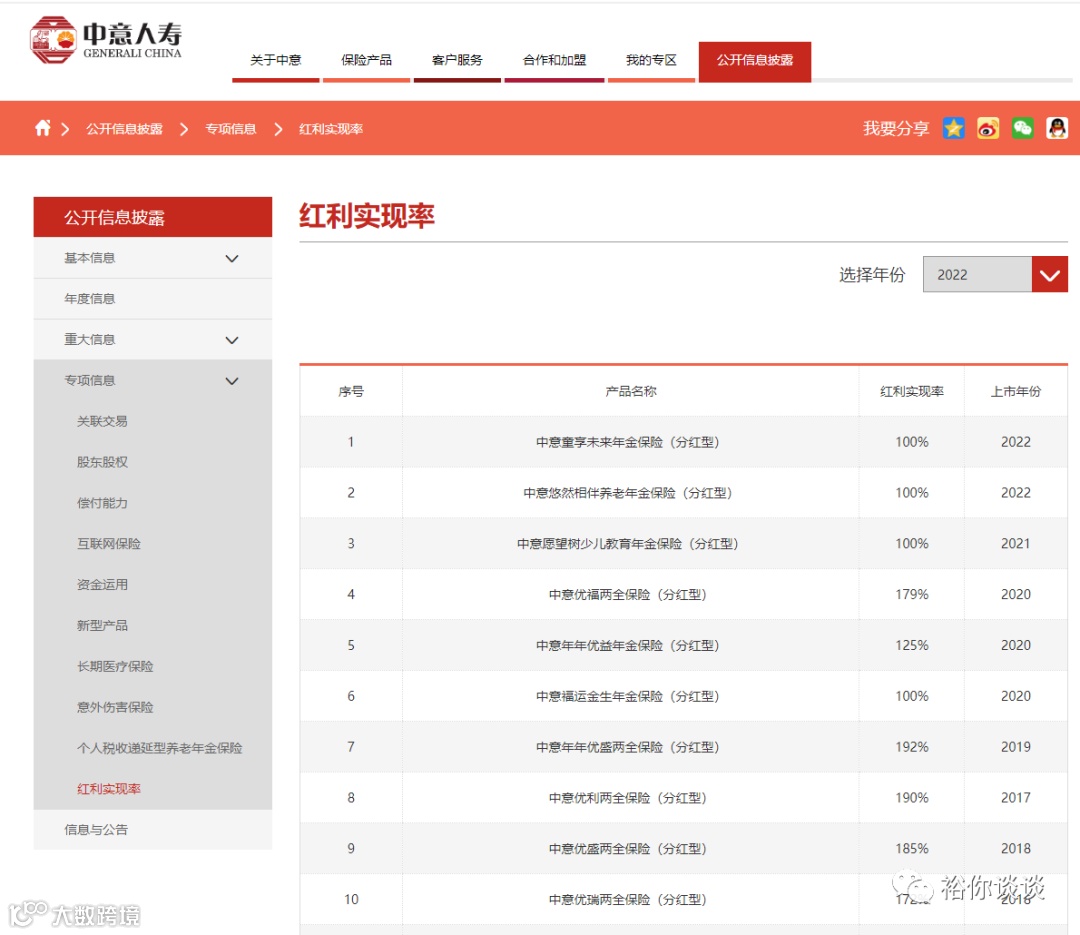Click the 上市年份 column header

coord(1016,391)
